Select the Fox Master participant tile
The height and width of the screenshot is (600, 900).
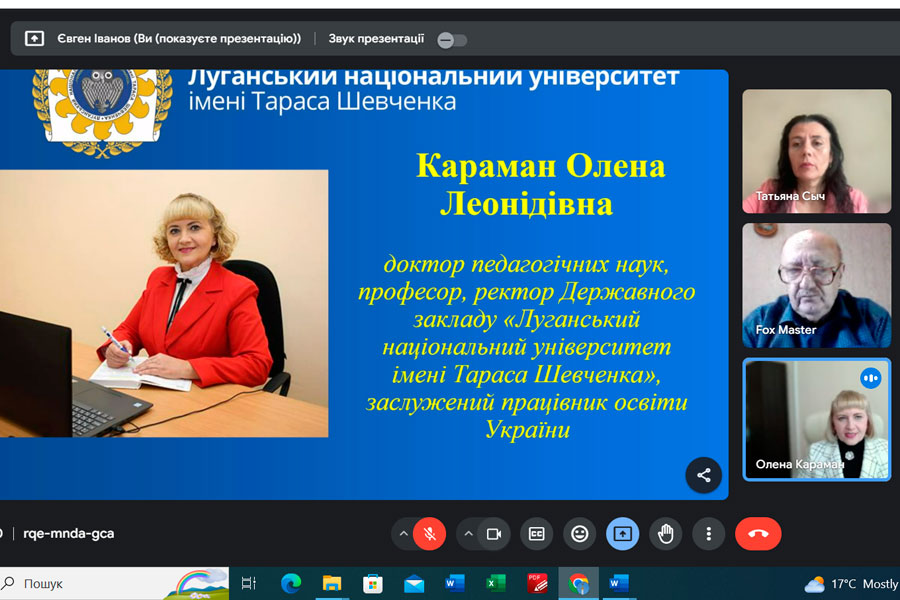pos(816,285)
